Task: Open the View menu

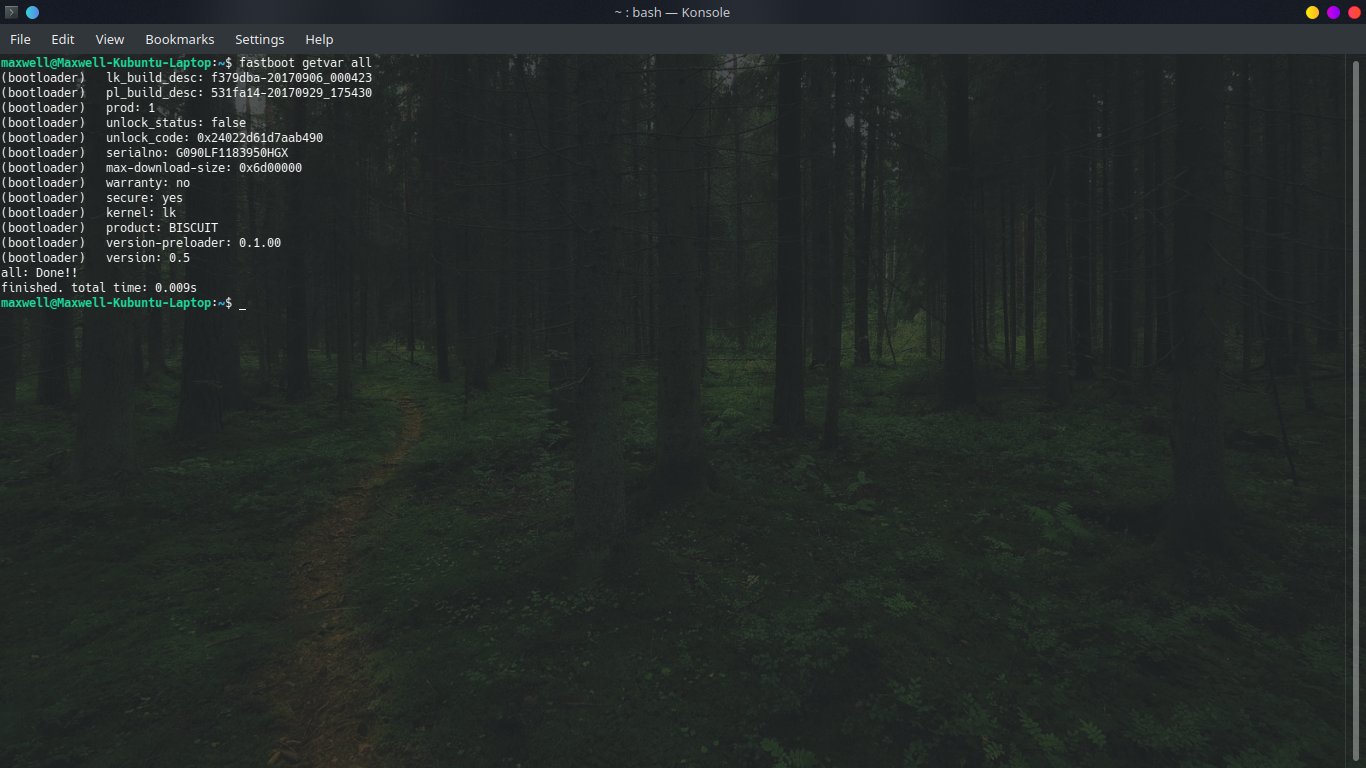Action: (110, 39)
